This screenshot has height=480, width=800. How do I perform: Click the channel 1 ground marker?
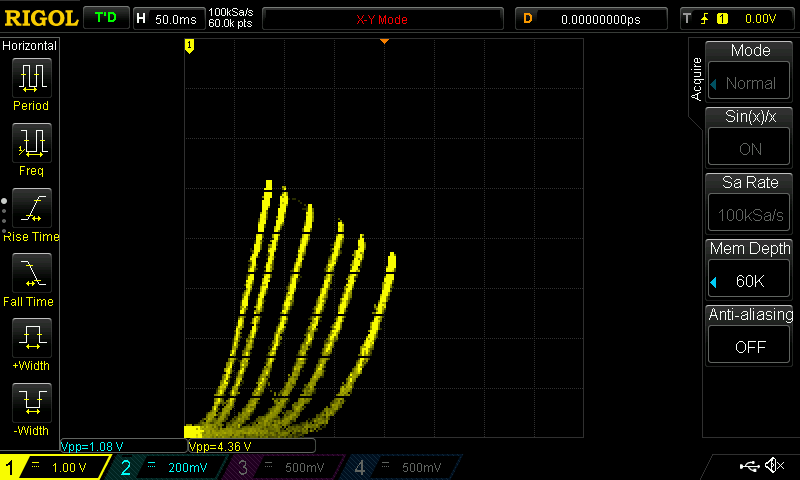tap(189, 46)
